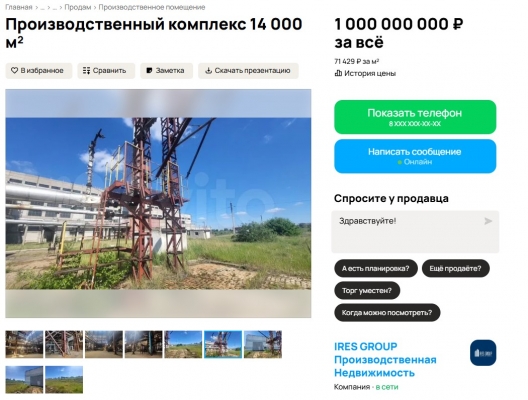The width and height of the screenshot is (528, 400).
Task: Go to Главная breadcrumb
Action: [x=19, y=7]
